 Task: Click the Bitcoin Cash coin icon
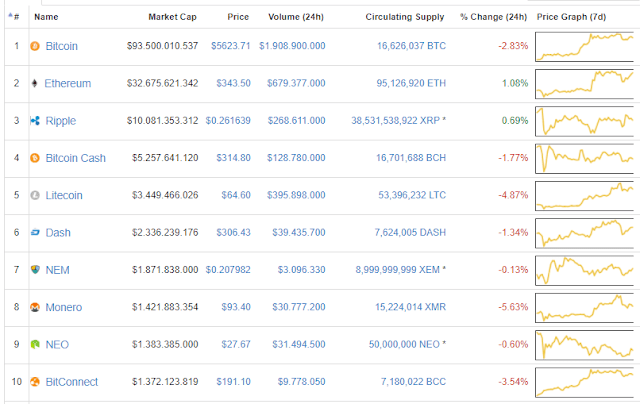click(x=35, y=158)
